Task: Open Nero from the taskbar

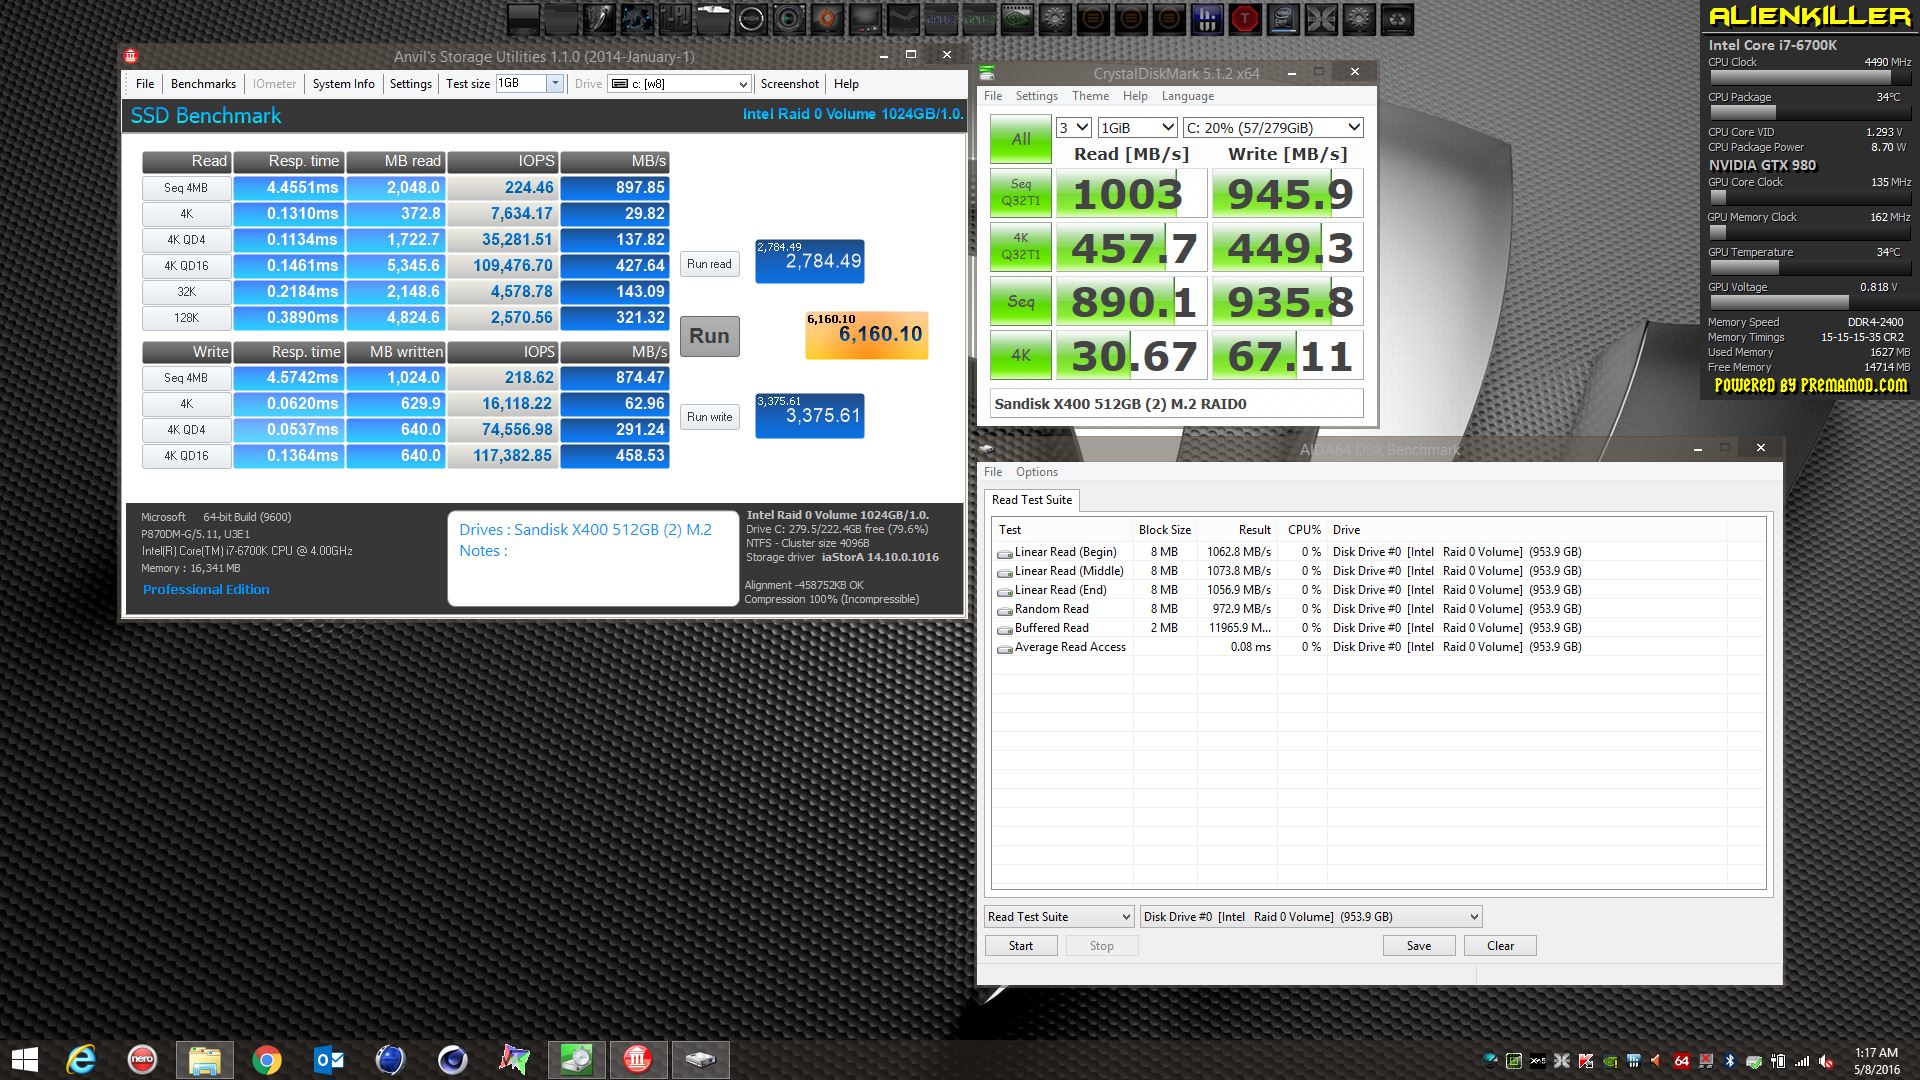Action: tap(142, 1059)
